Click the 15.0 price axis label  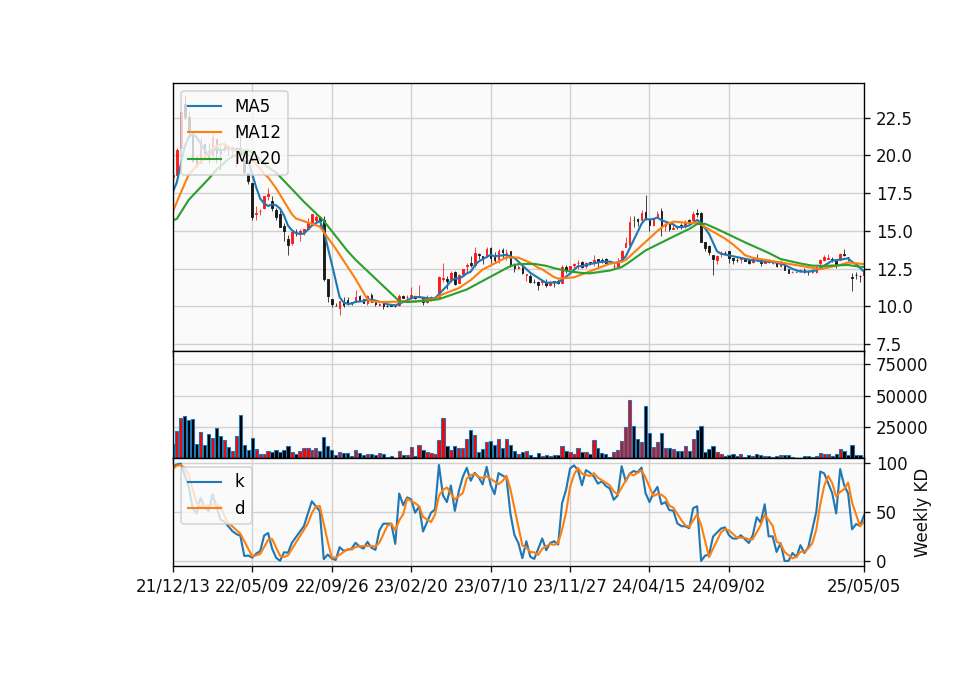click(x=894, y=231)
